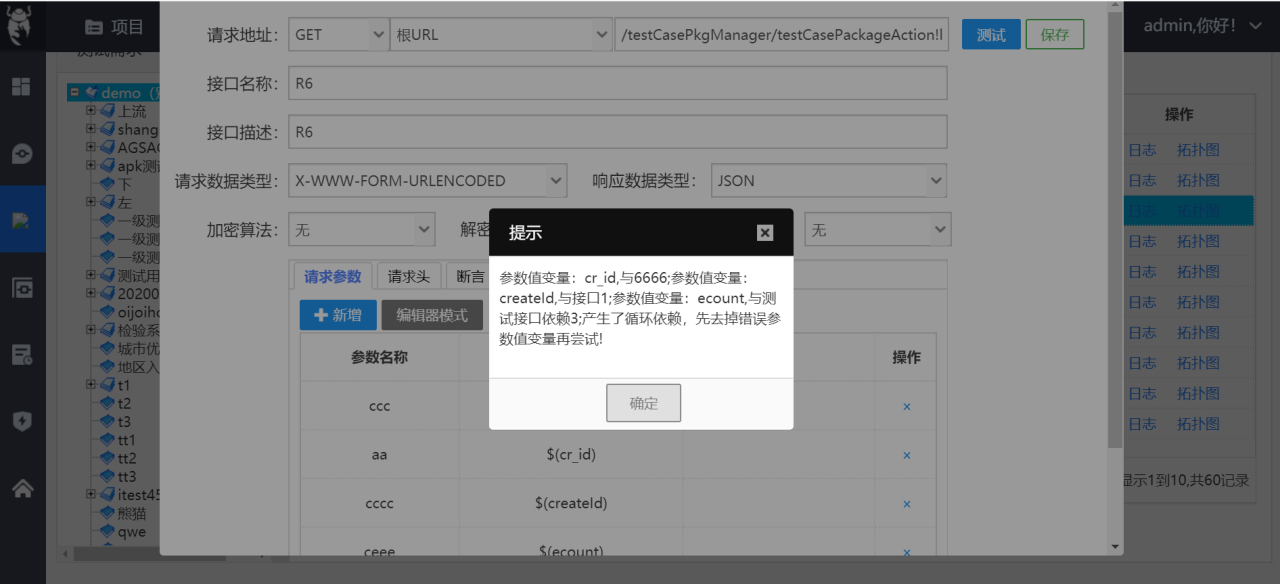Expand the 检验系 tree node
Image resolution: width=1280 pixels, height=584 pixels.
(x=91, y=330)
